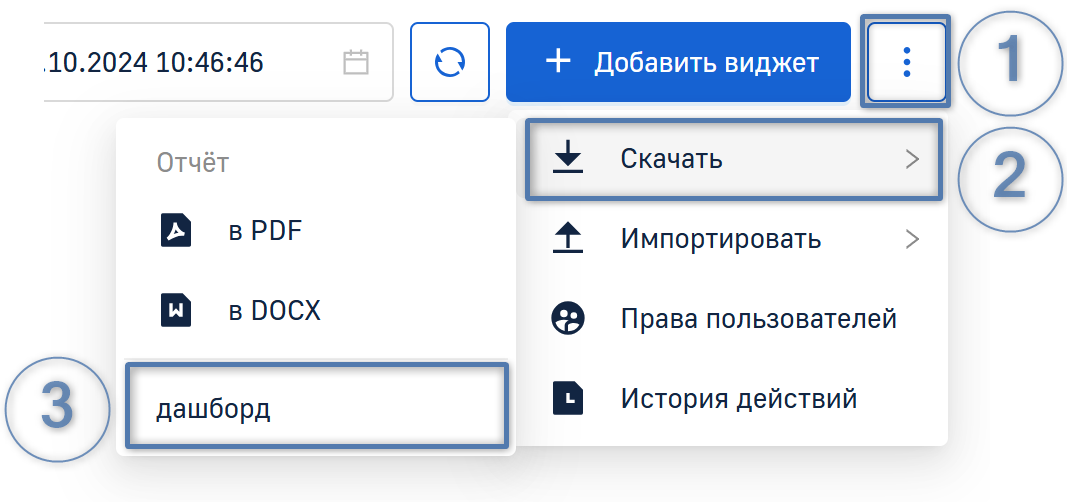Click the action history document icon
1067x502 pixels.
point(568,399)
